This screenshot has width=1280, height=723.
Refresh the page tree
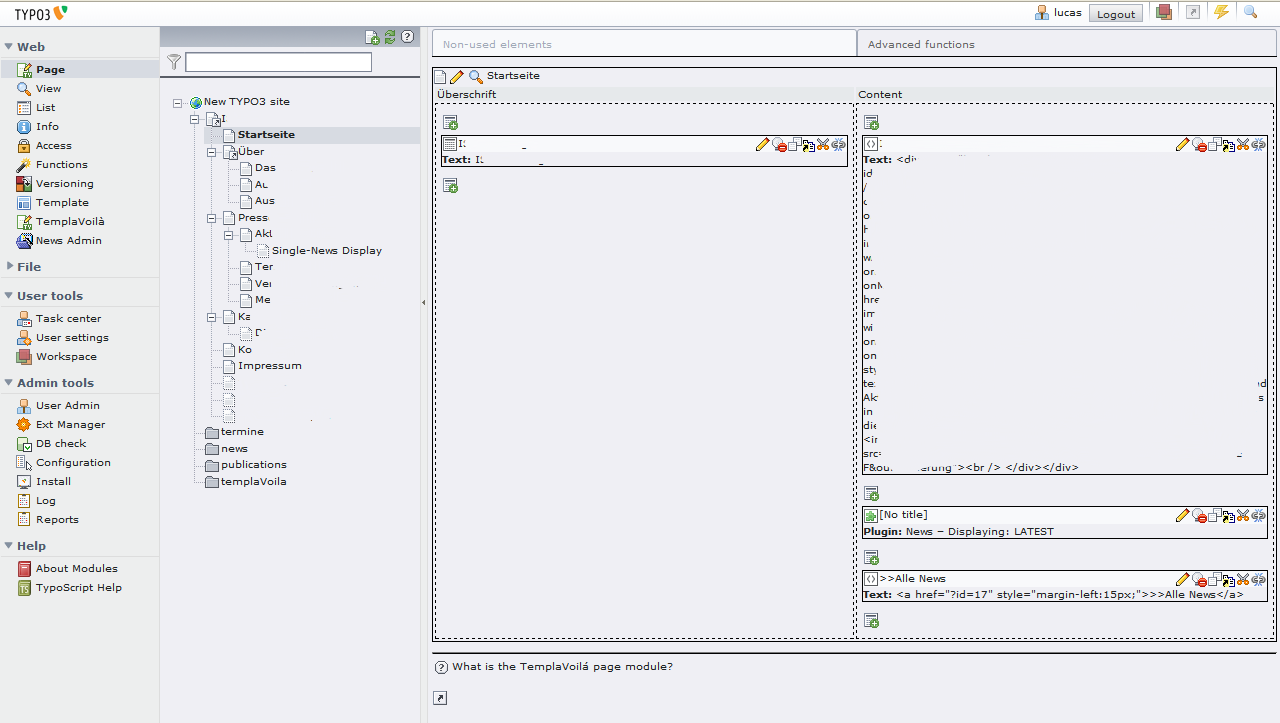(390, 37)
